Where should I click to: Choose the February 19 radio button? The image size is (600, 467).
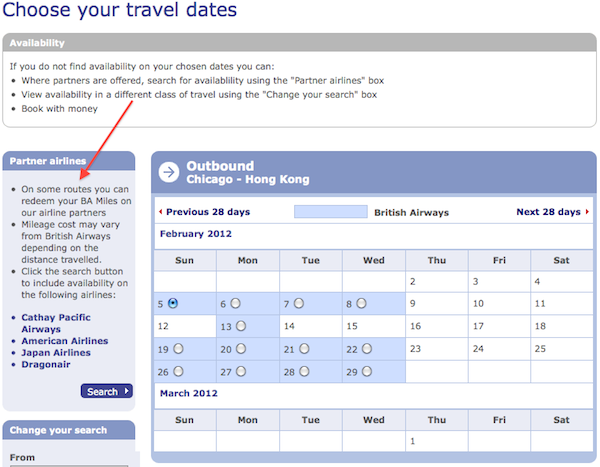coord(178,348)
